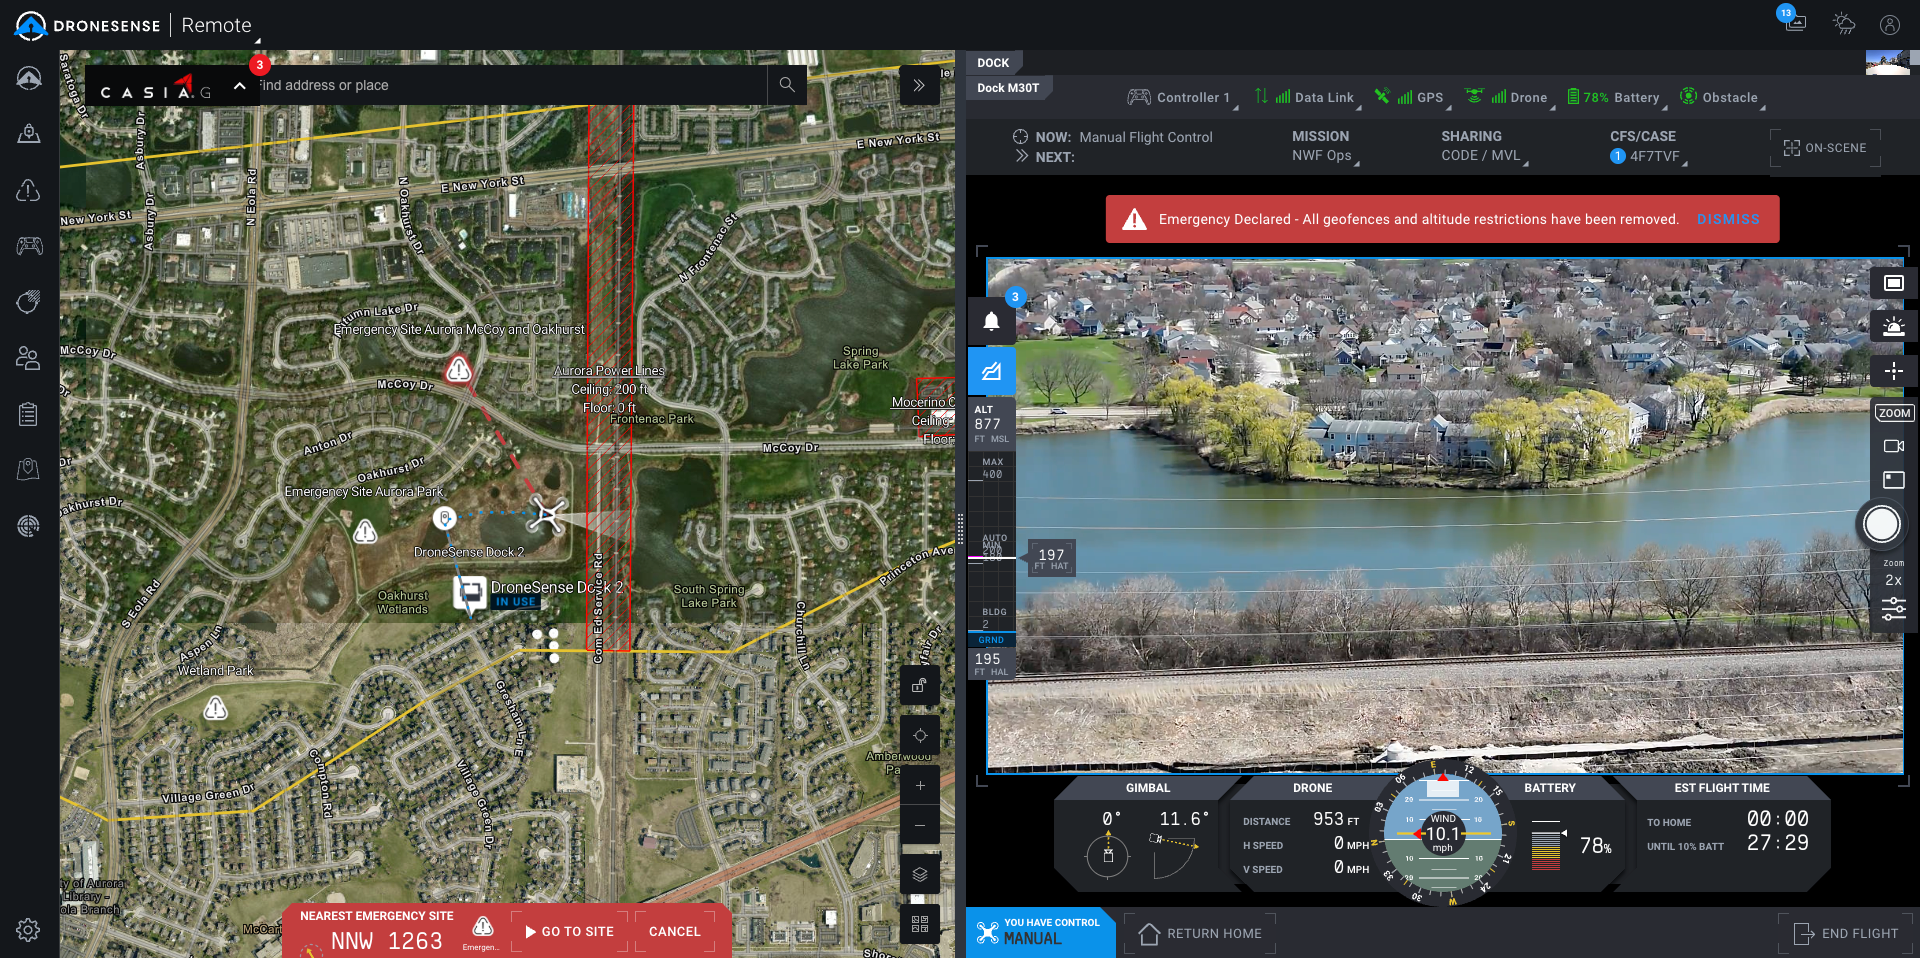Click END FLIGHT button
The image size is (1920, 958).
tap(1845, 934)
